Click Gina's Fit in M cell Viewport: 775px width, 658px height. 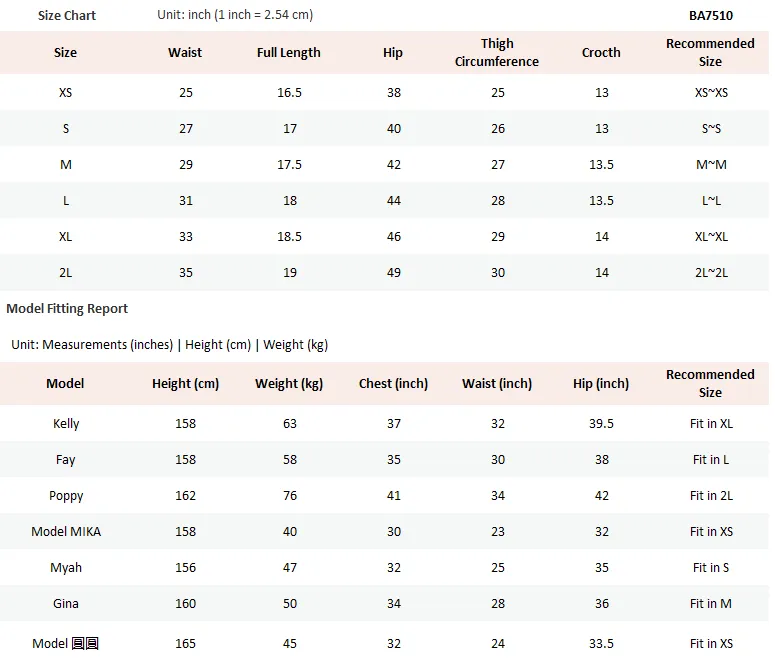tap(711, 604)
